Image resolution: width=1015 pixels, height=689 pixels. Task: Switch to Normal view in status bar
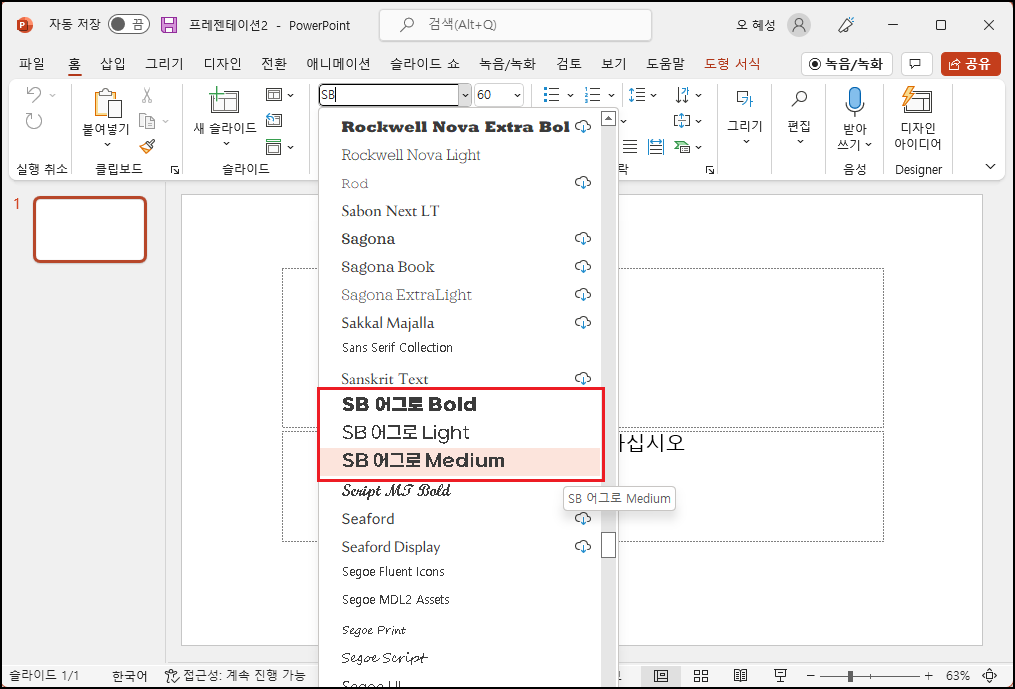point(661,675)
